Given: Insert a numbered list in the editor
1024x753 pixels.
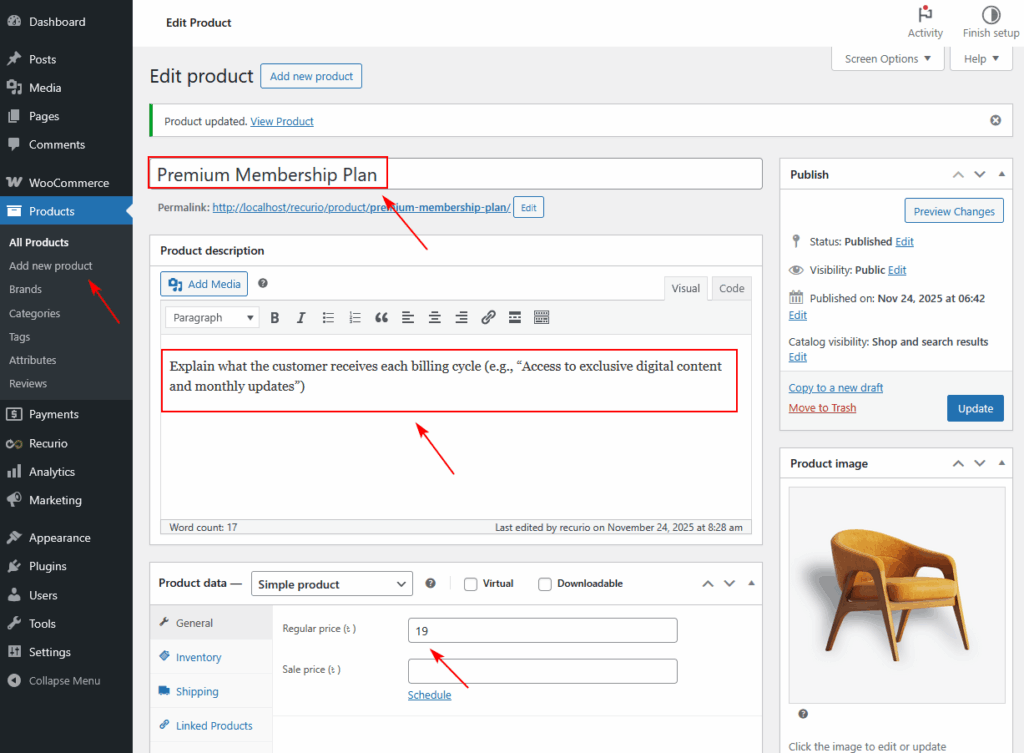Looking at the screenshot, I should tap(355, 317).
